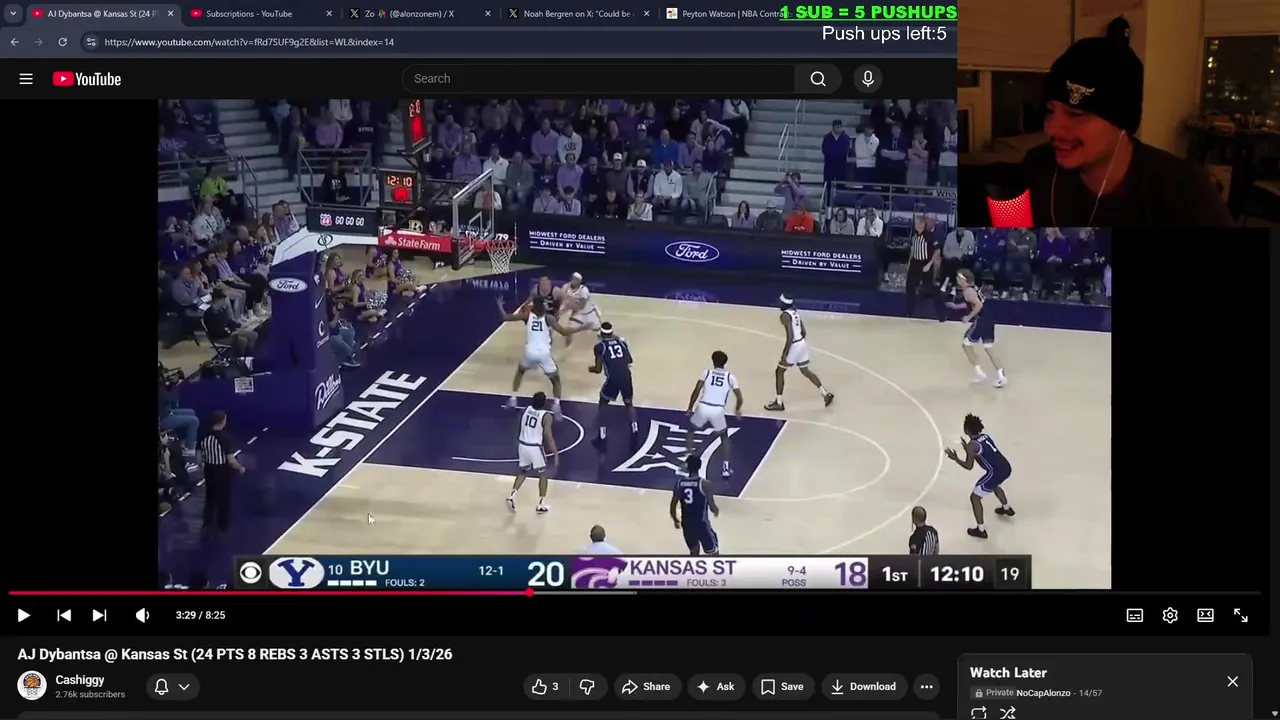Dislike the video with thumbs down
1280x720 pixels.
tap(587, 686)
